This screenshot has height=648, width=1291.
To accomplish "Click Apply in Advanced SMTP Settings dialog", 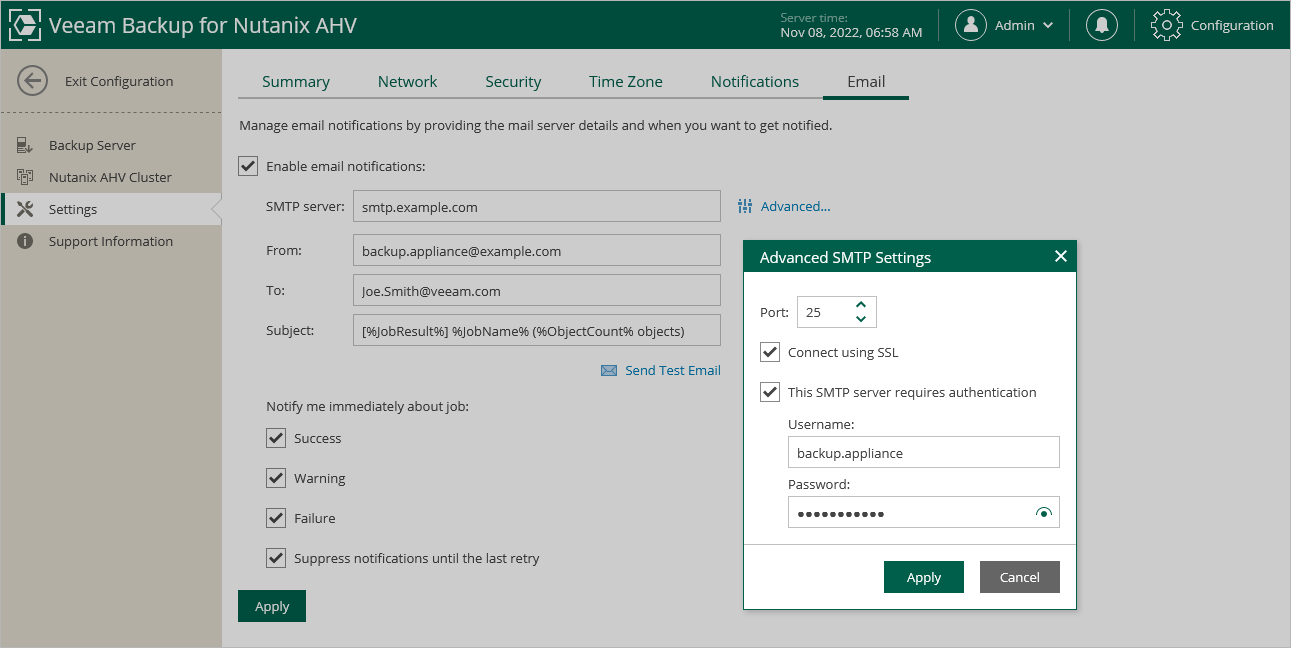I will pyautogui.click(x=924, y=577).
